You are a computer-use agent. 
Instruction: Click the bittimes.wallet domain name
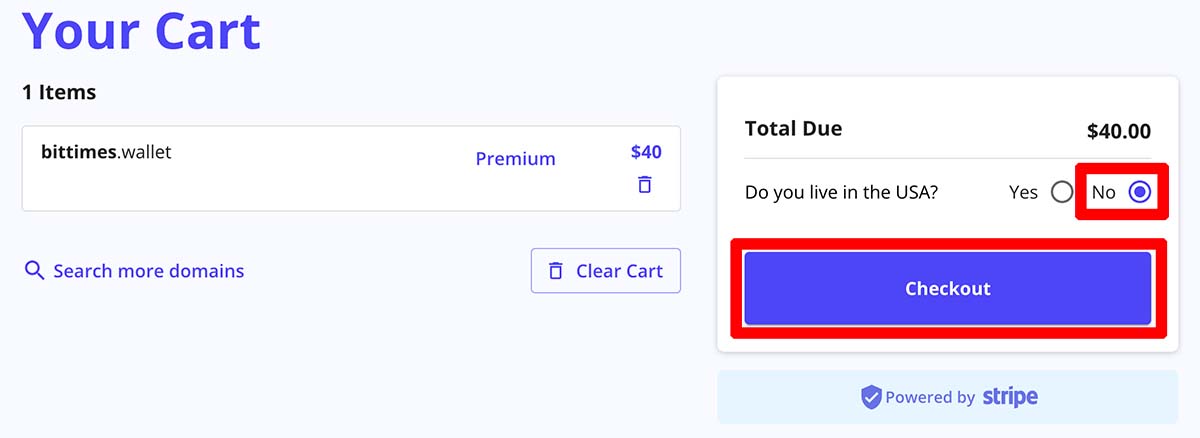pyautogui.click(x=106, y=153)
